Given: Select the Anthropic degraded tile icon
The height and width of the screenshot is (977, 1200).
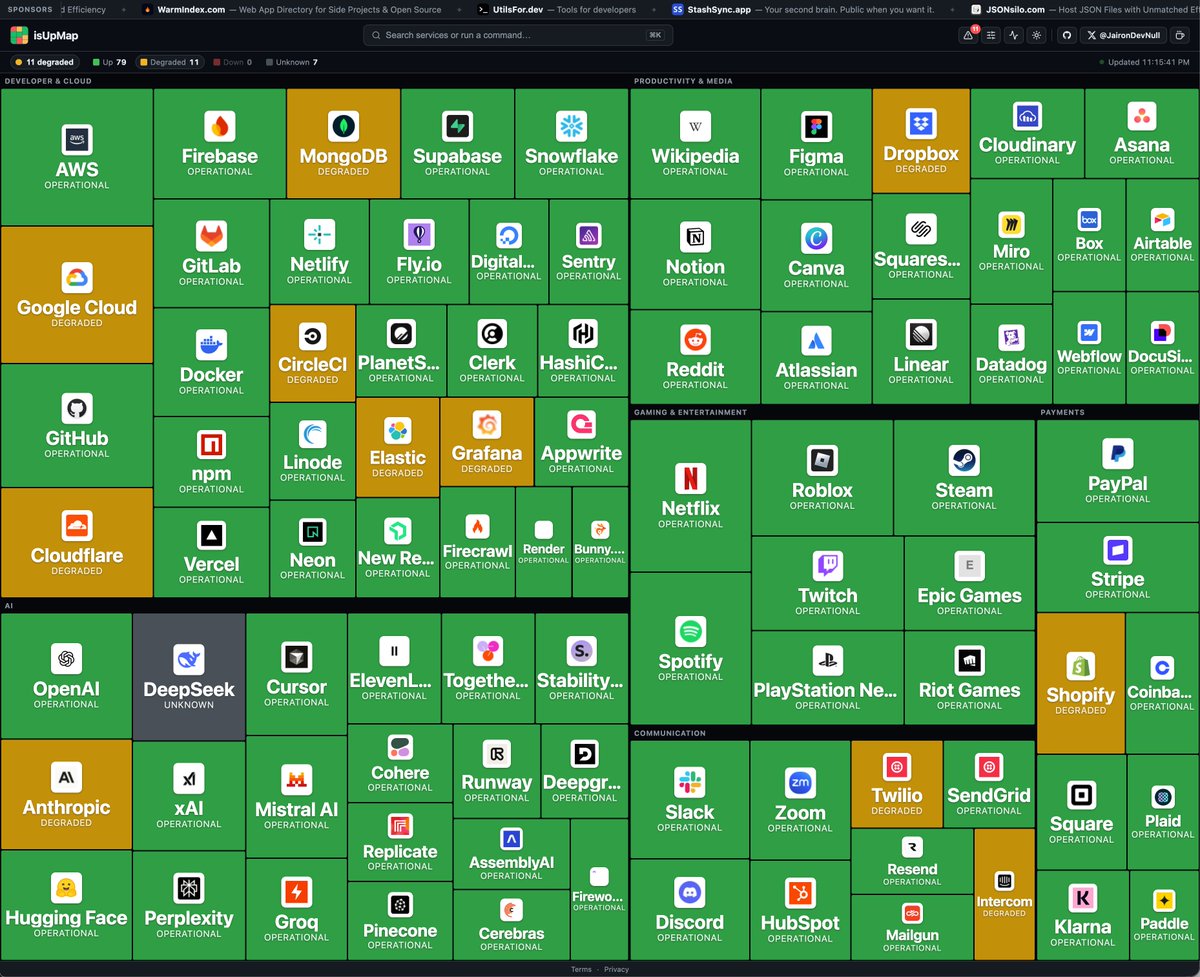Looking at the screenshot, I should click(66, 777).
